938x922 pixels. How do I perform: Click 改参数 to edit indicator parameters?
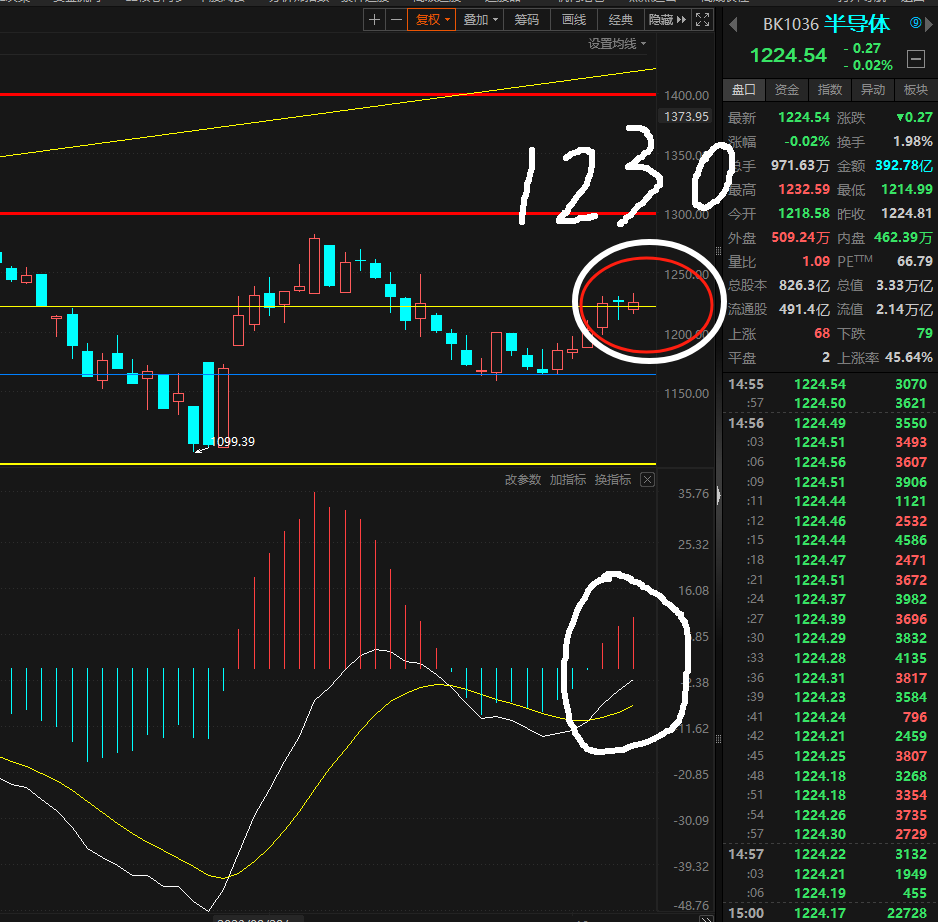pyautogui.click(x=523, y=480)
